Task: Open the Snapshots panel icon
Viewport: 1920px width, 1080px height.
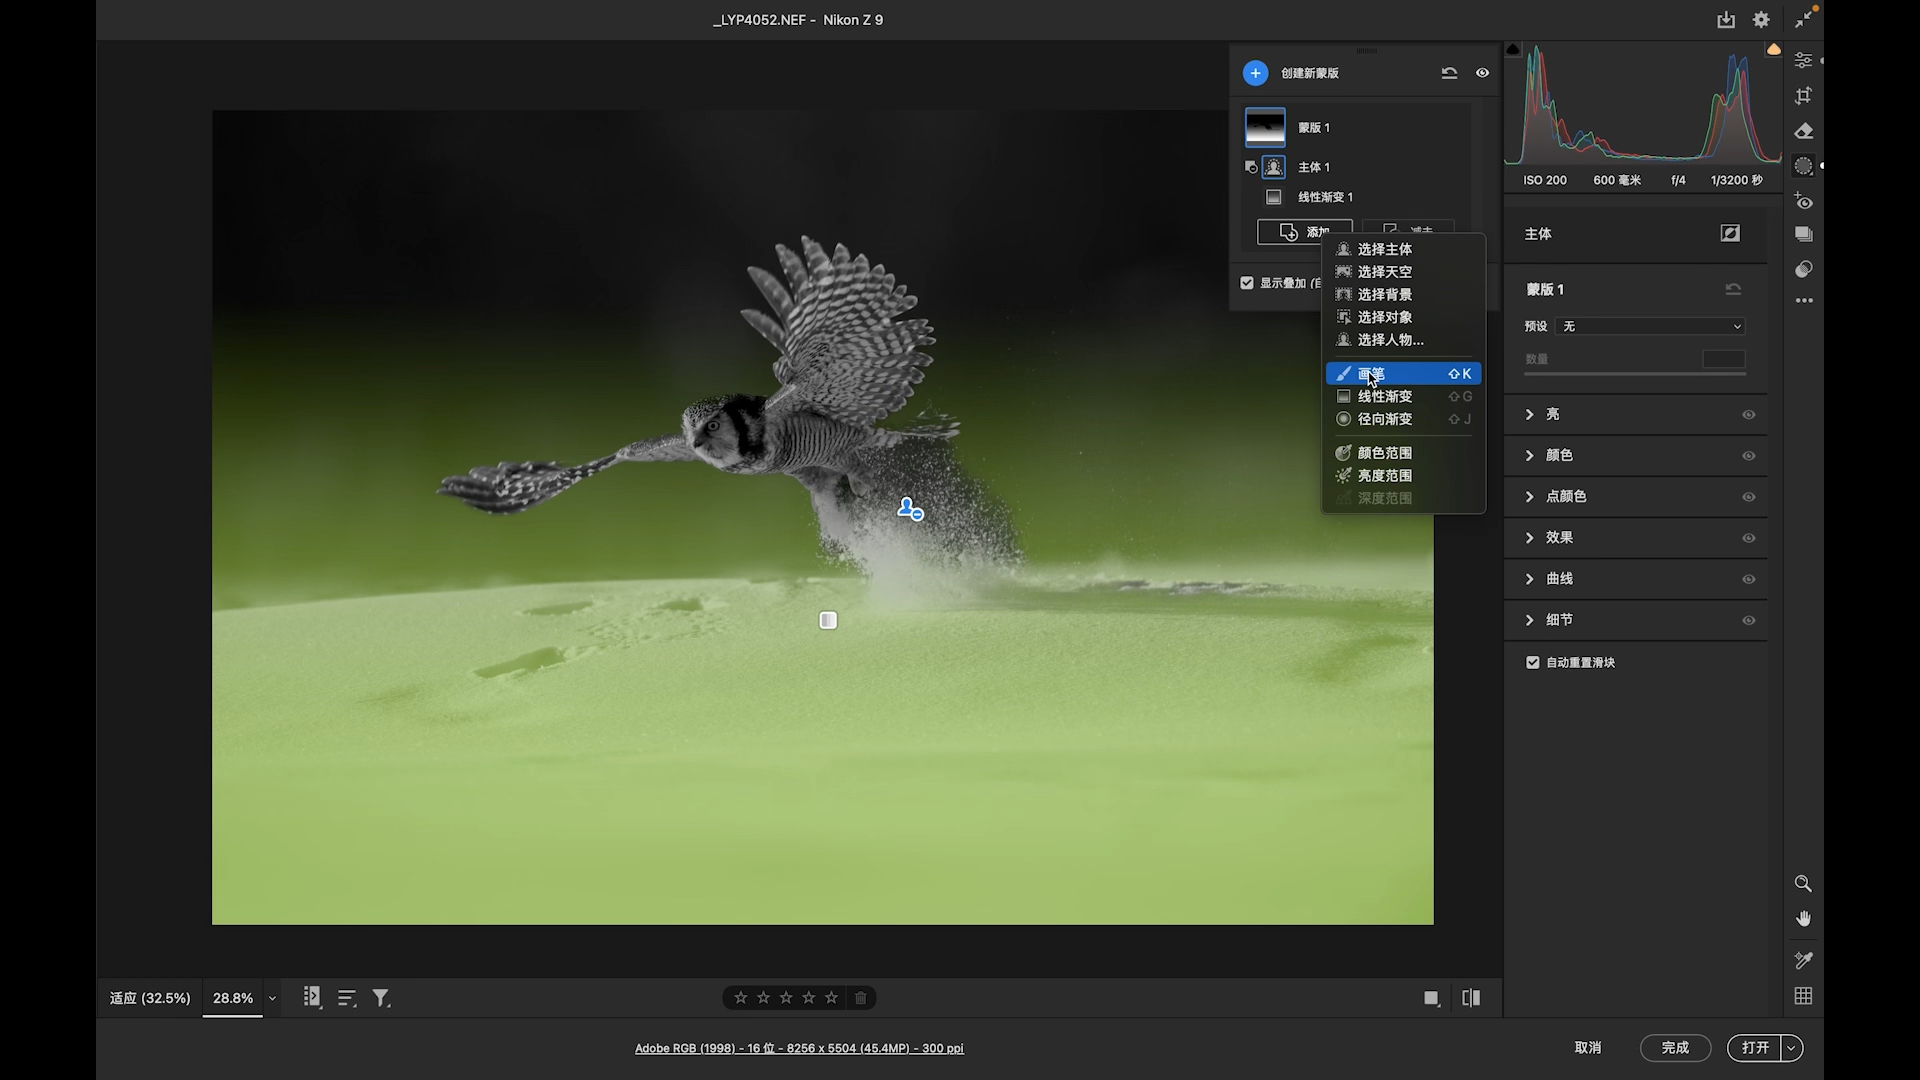Action: (1803, 234)
